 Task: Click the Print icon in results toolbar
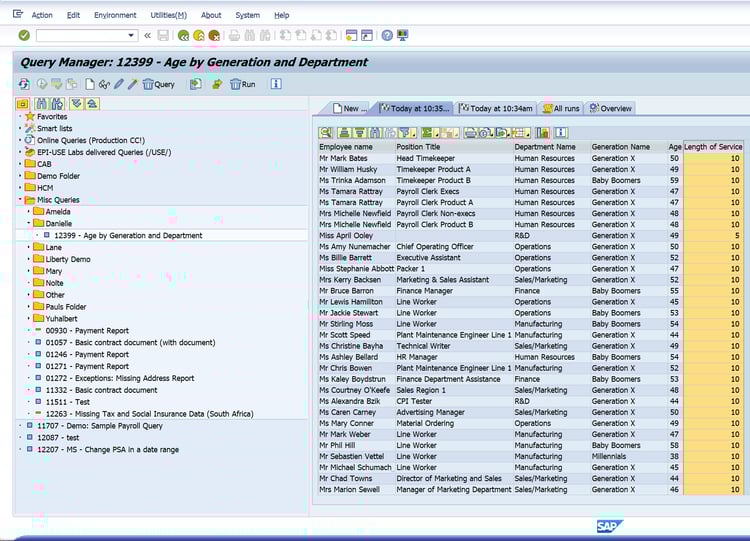pos(470,132)
